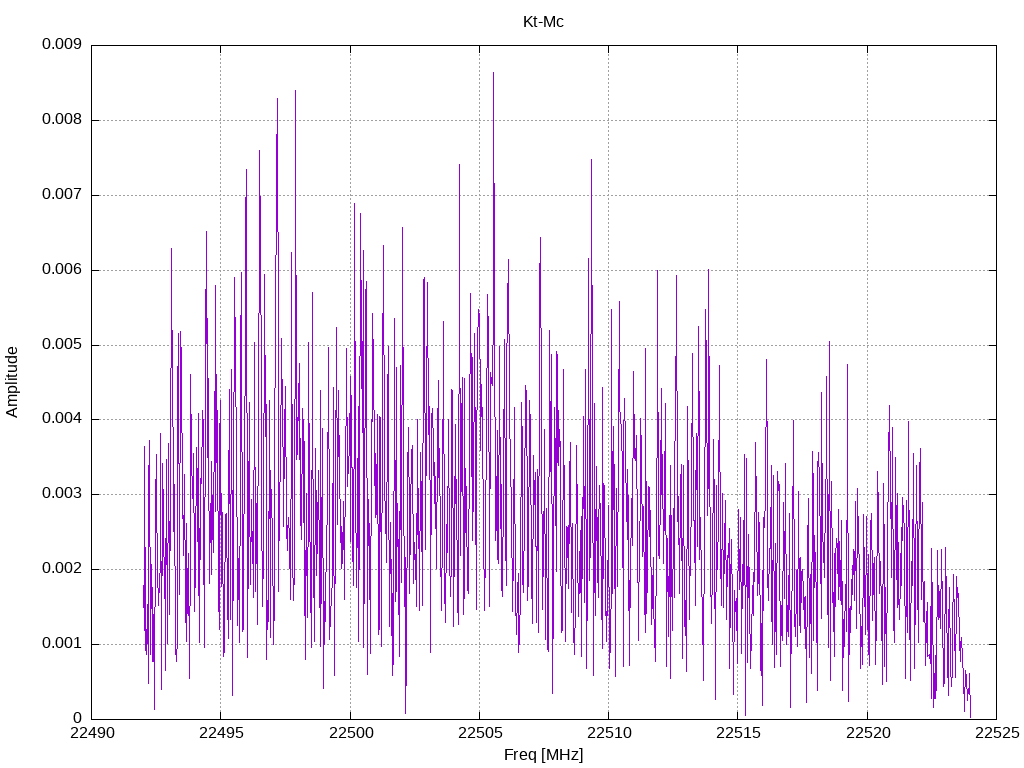Click x-axis tick label 22510

click(x=609, y=733)
